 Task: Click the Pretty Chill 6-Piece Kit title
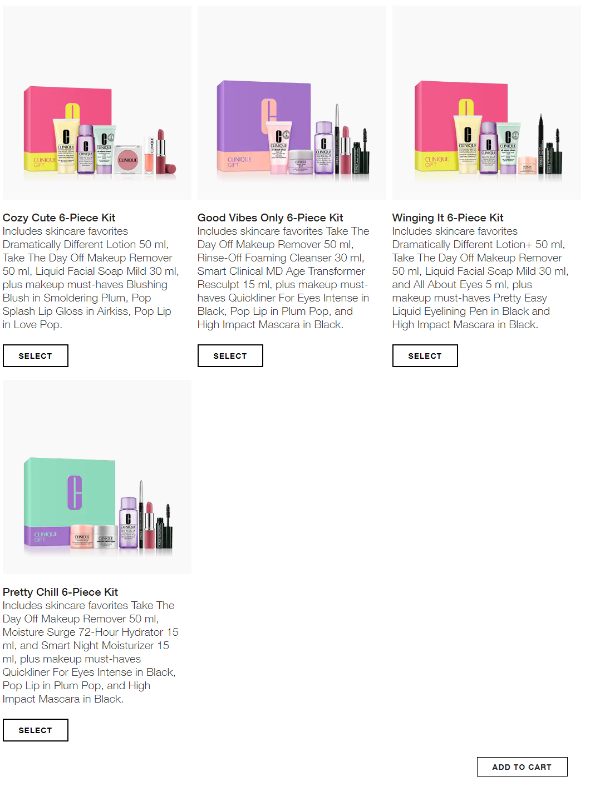click(x=60, y=592)
